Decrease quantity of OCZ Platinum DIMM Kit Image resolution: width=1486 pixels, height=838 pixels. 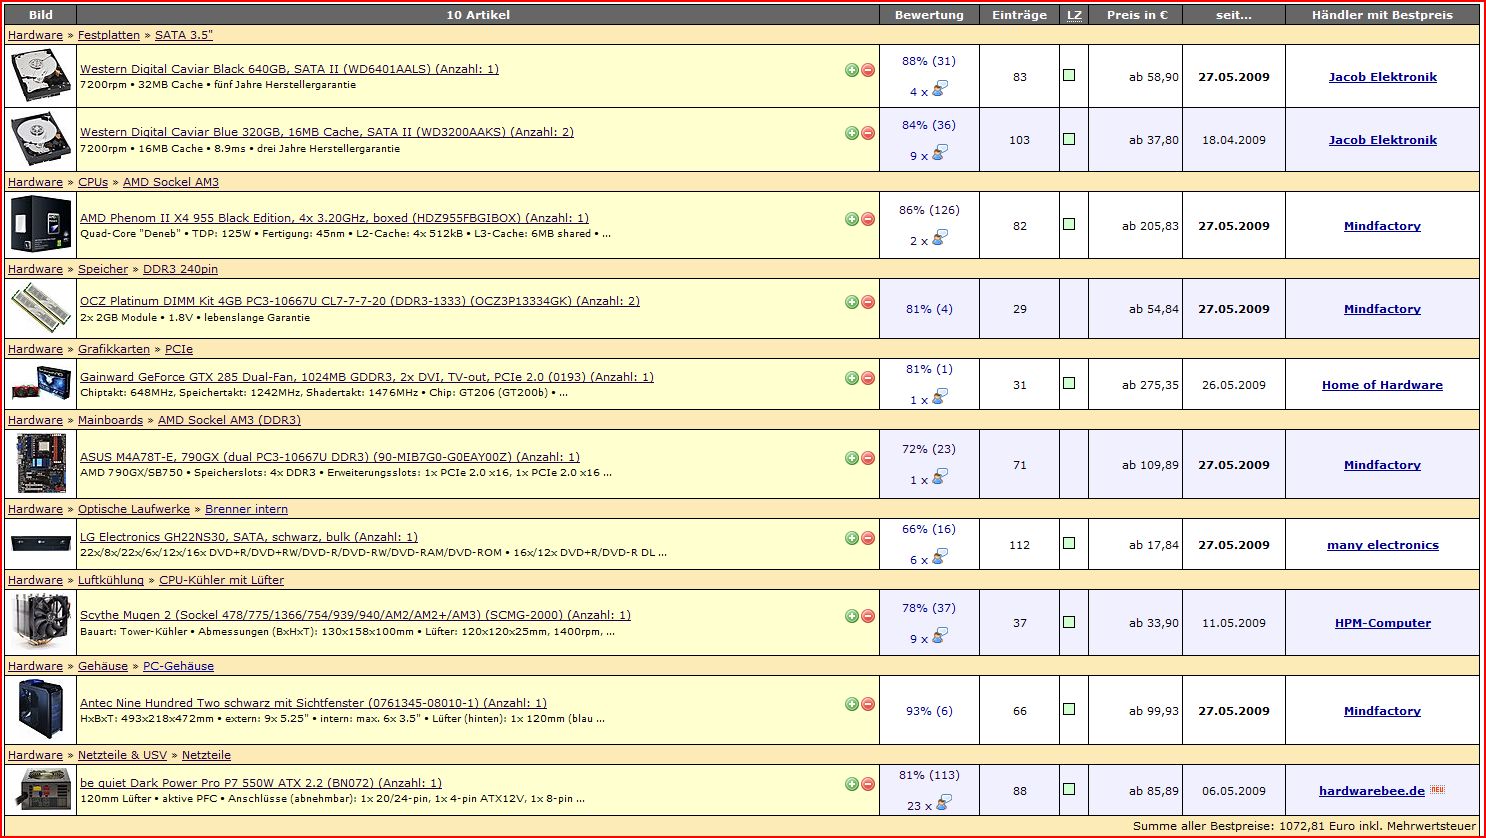point(868,302)
